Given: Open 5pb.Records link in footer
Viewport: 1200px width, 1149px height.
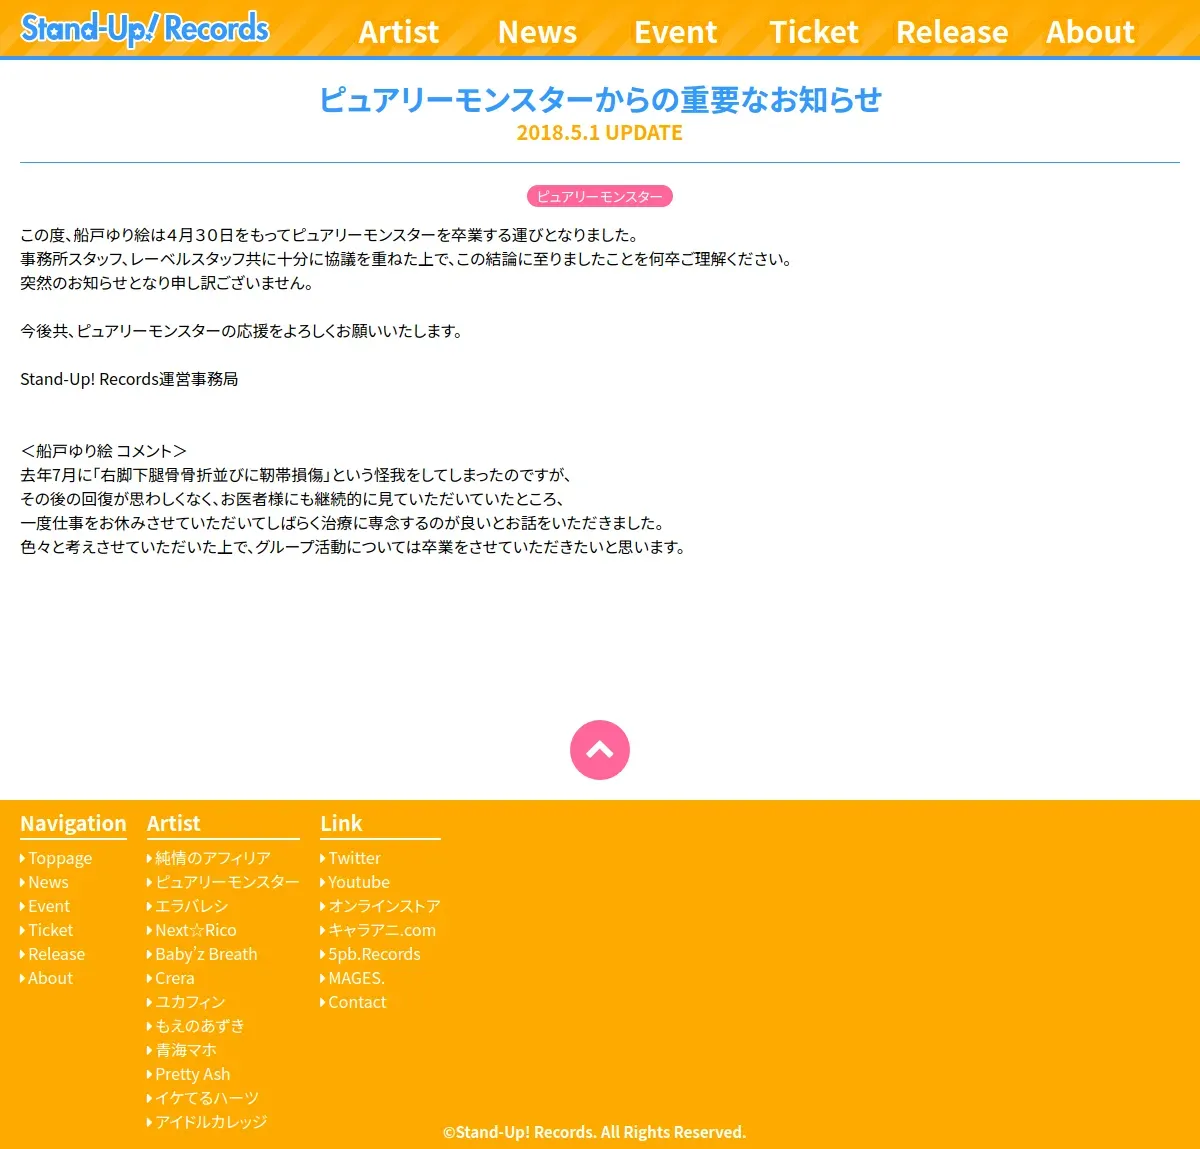Looking at the screenshot, I should click(370, 954).
